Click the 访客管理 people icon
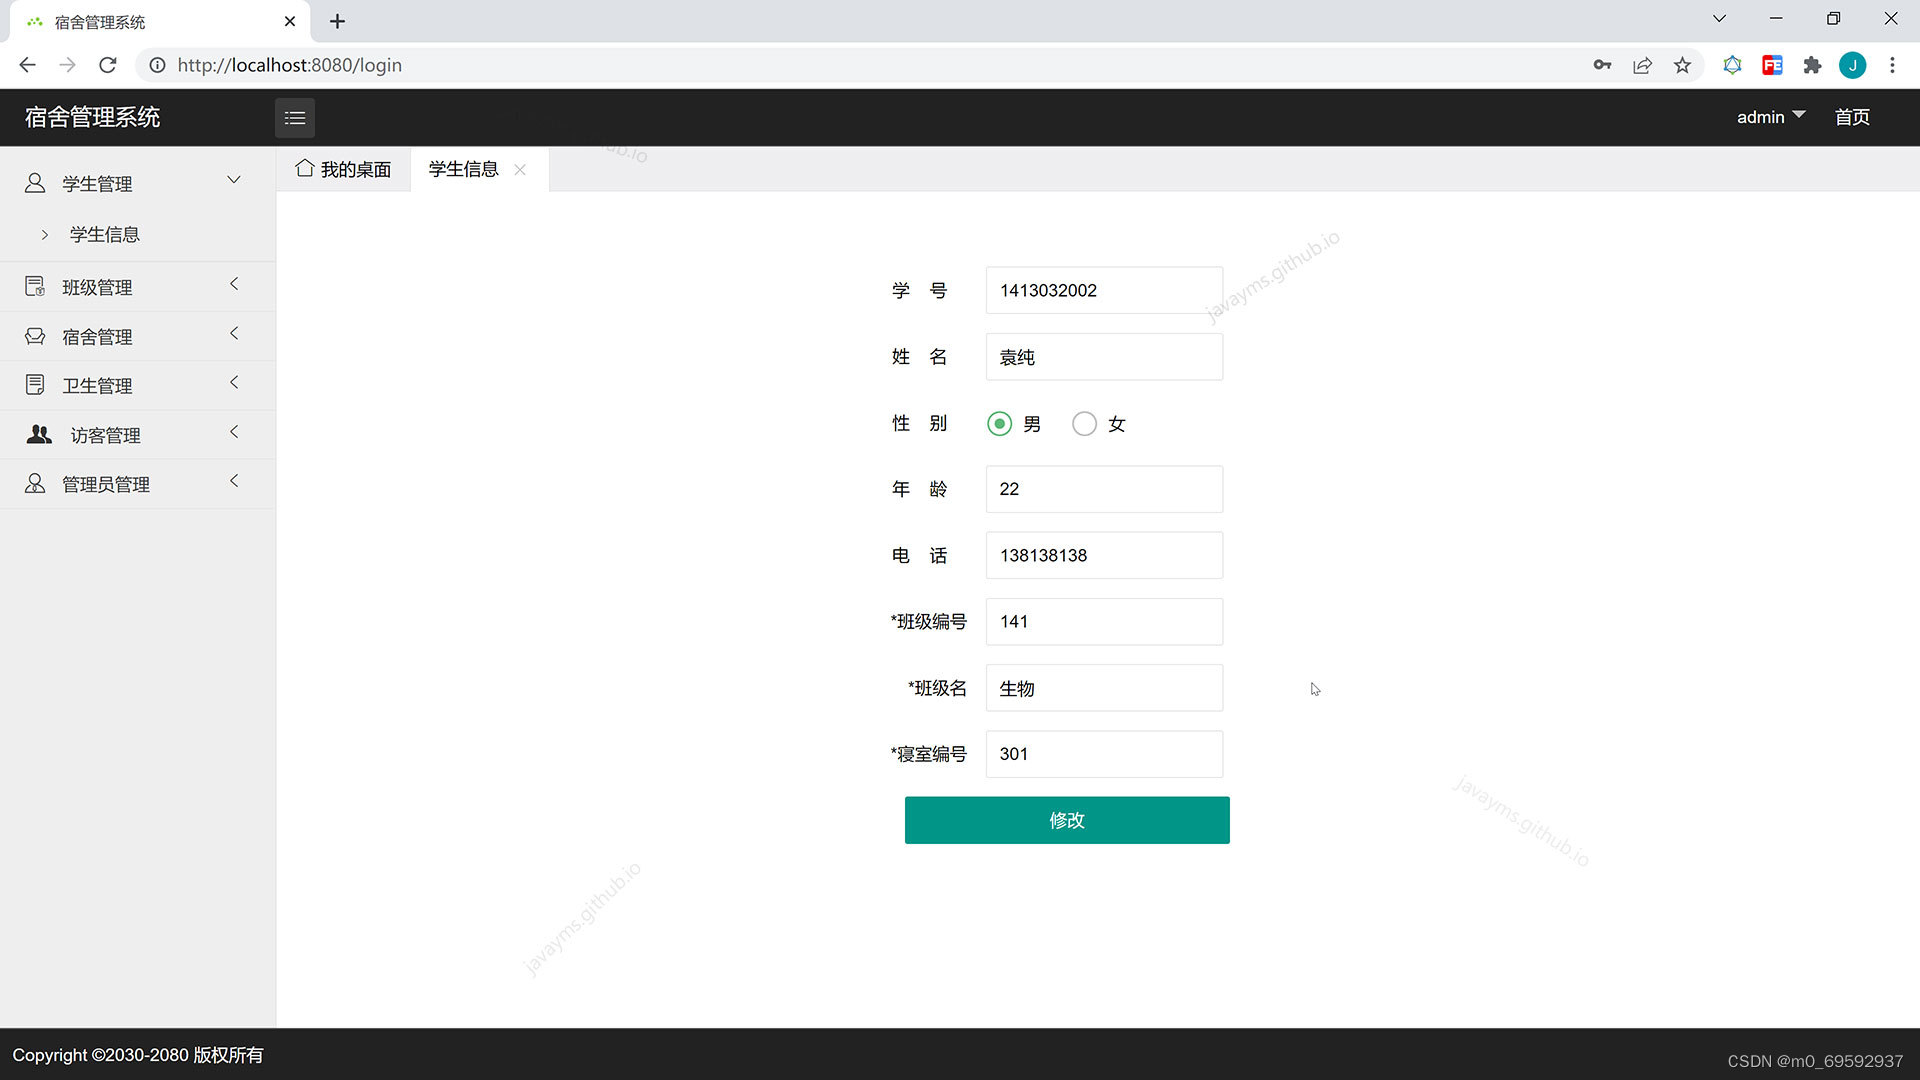1920x1080 pixels. pos(38,434)
